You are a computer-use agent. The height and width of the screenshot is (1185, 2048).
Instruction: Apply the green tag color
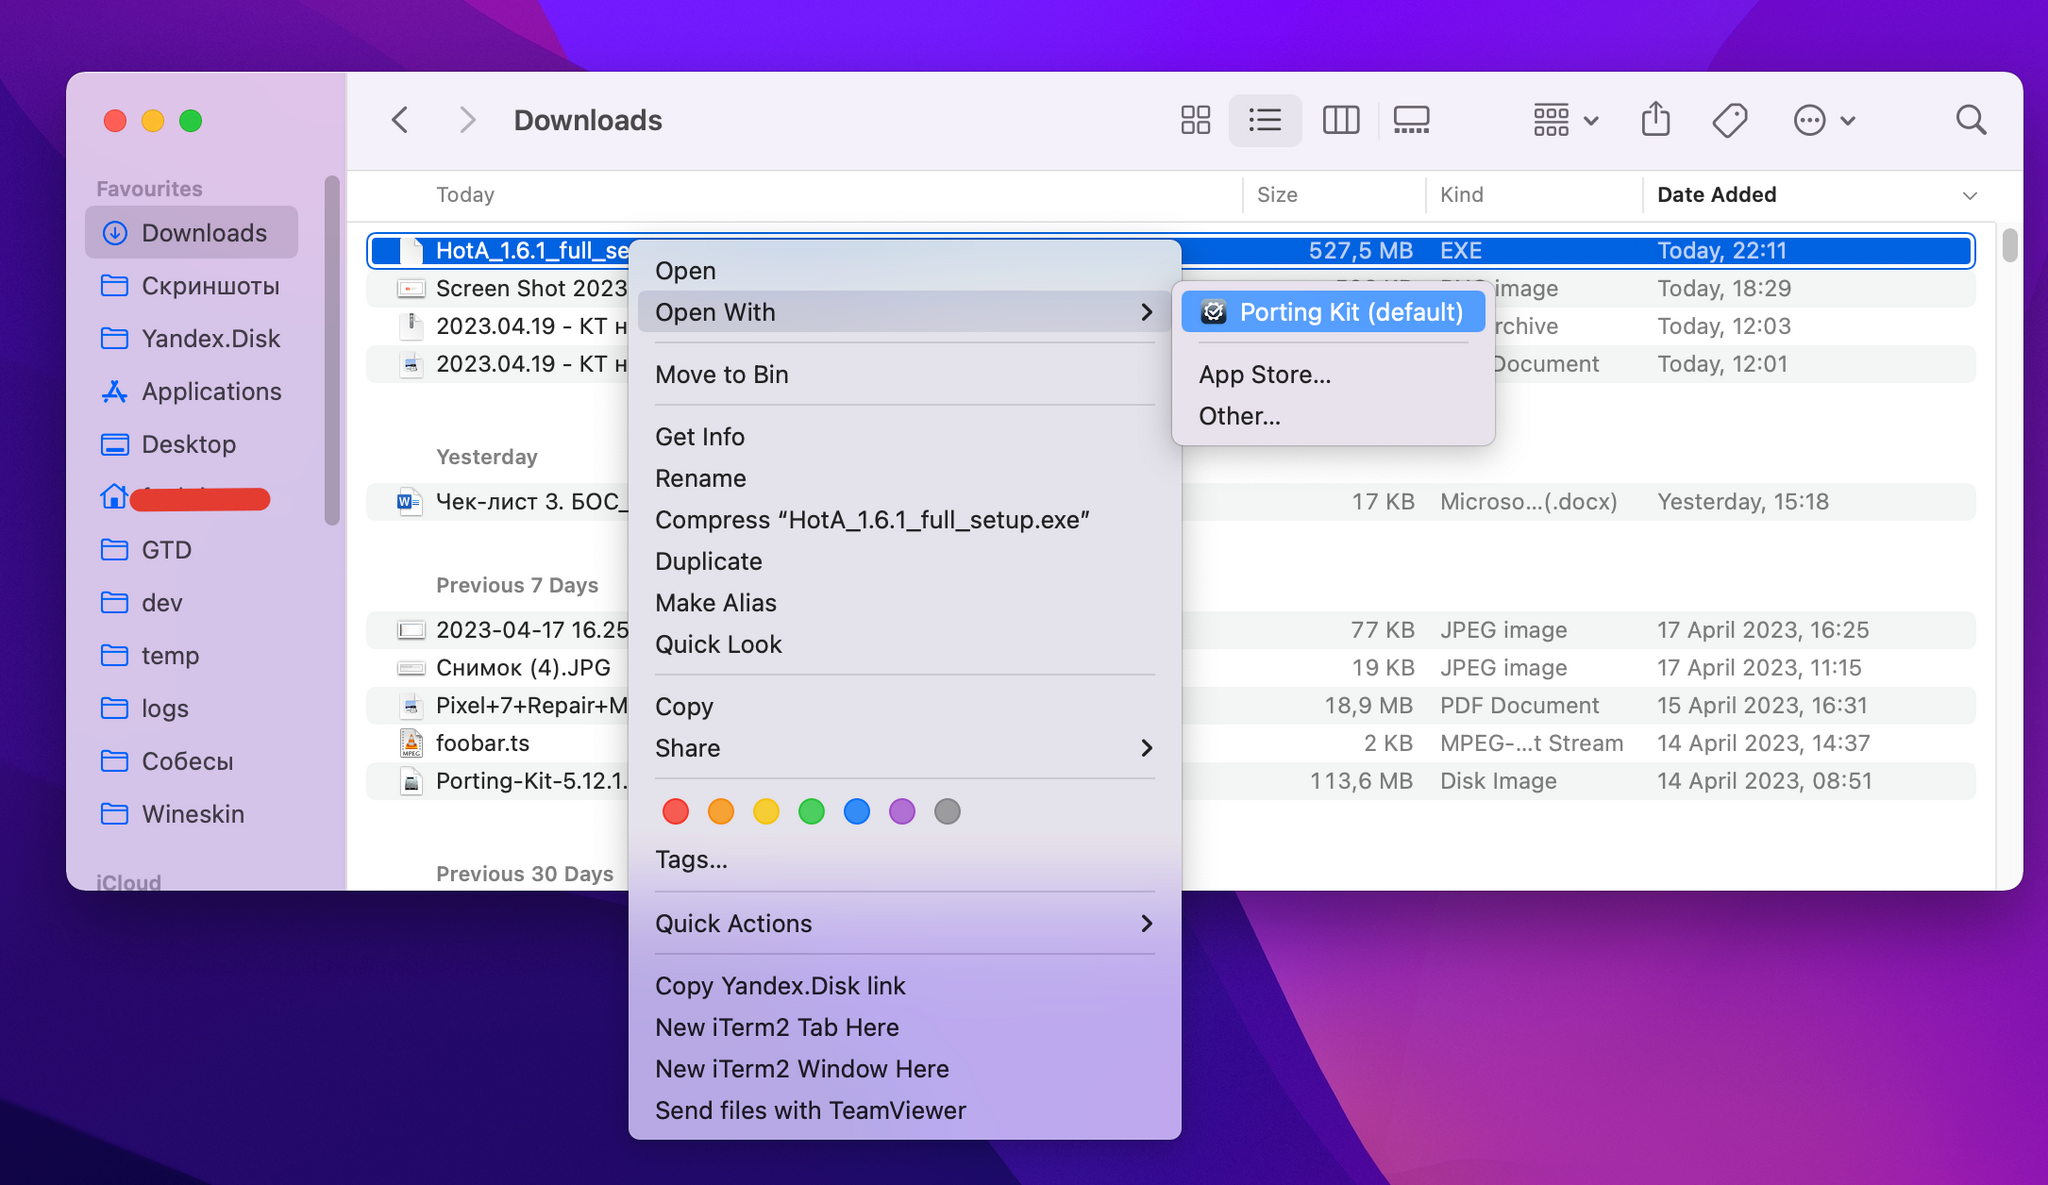click(812, 811)
